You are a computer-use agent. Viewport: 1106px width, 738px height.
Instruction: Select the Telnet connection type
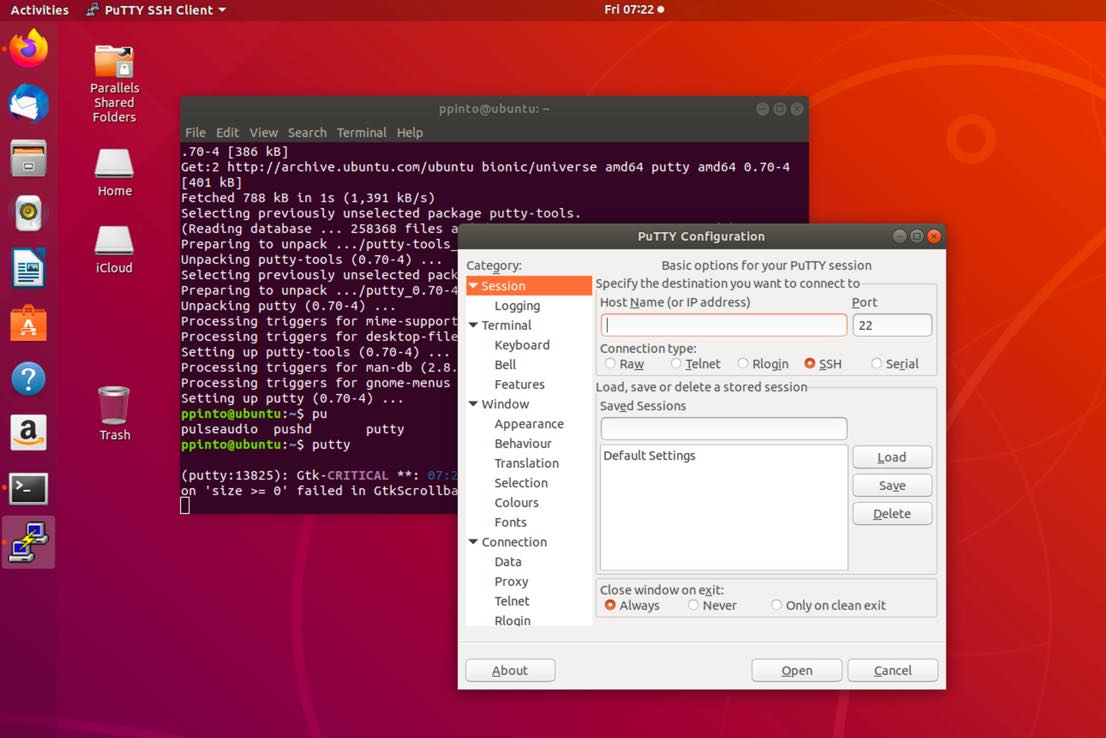coord(677,364)
